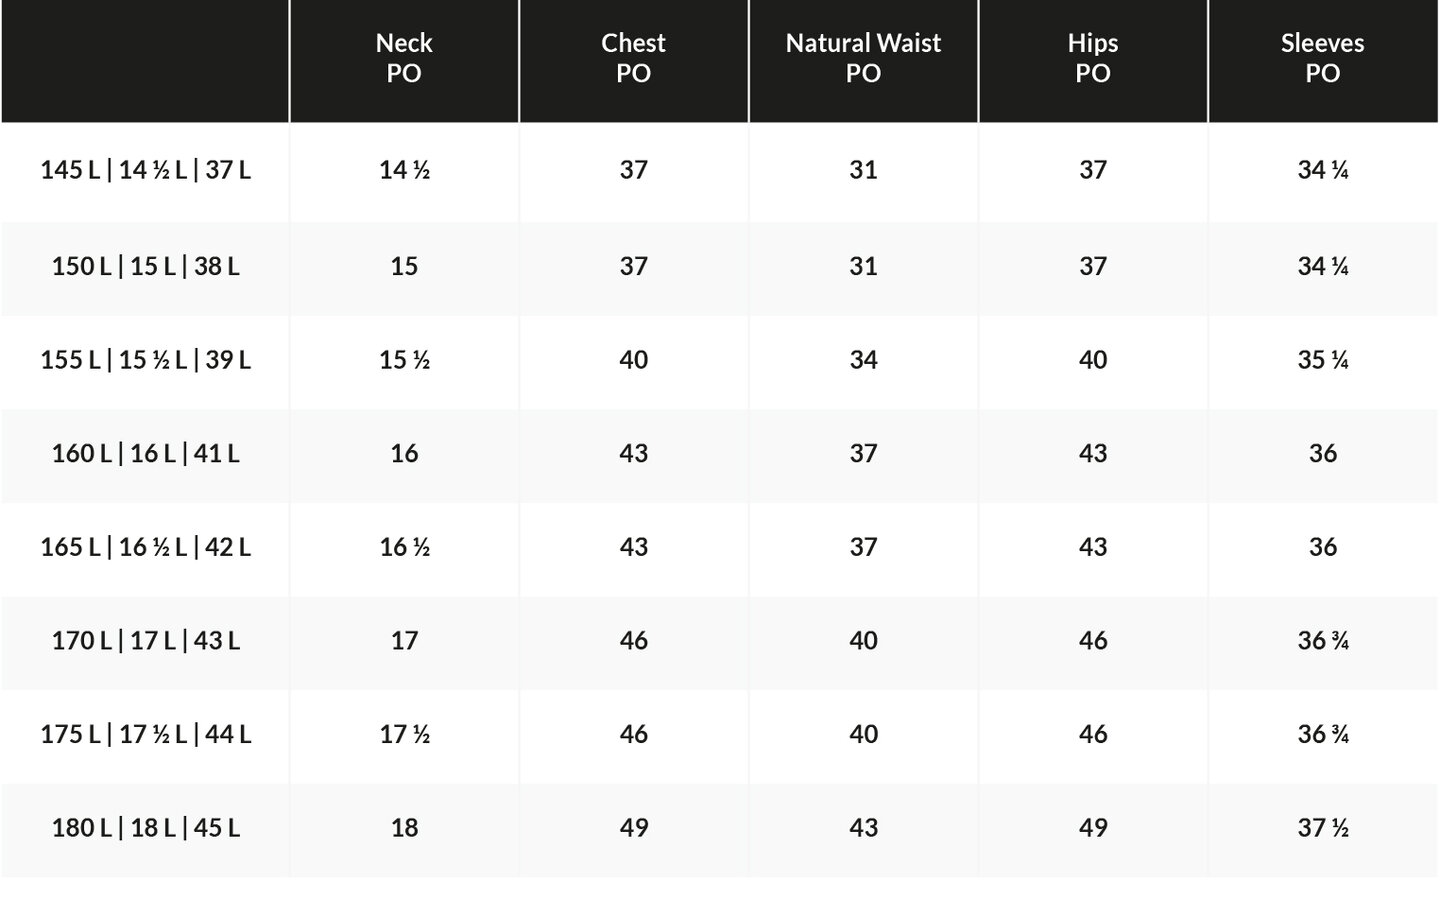This screenshot has width=1440, height=900.
Task: Click the neck value 14 ½ cell
Action: point(404,170)
